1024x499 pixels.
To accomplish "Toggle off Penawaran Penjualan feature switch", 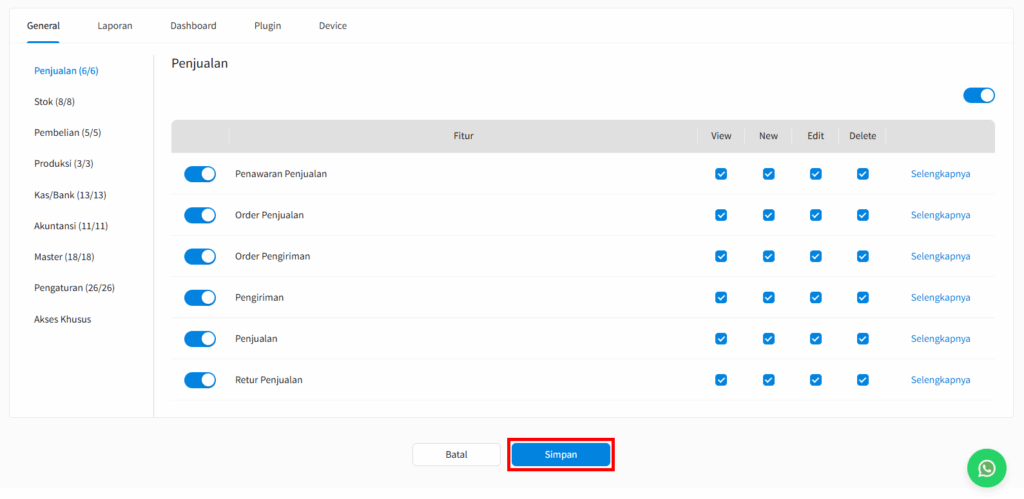I will click(x=200, y=174).
